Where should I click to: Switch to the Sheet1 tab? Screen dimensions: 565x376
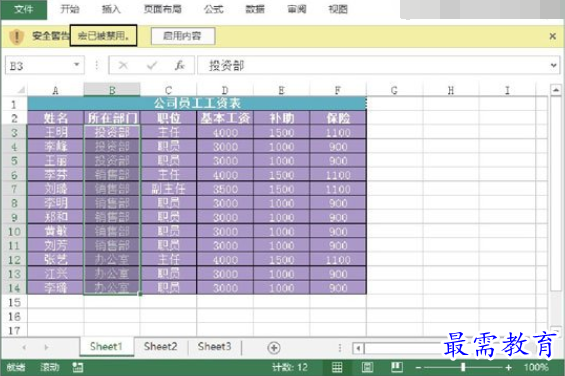tap(106, 347)
